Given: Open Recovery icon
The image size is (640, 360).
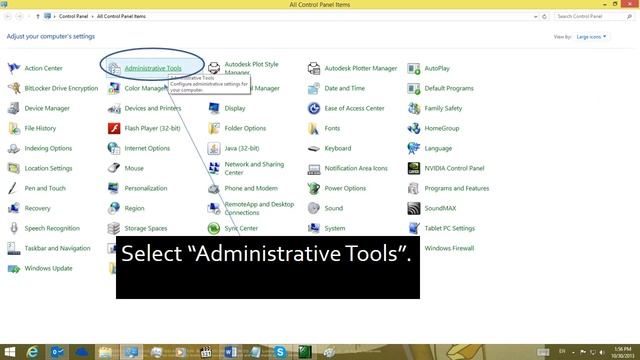Looking at the screenshot, I should pyautogui.click(x=14, y=208).
